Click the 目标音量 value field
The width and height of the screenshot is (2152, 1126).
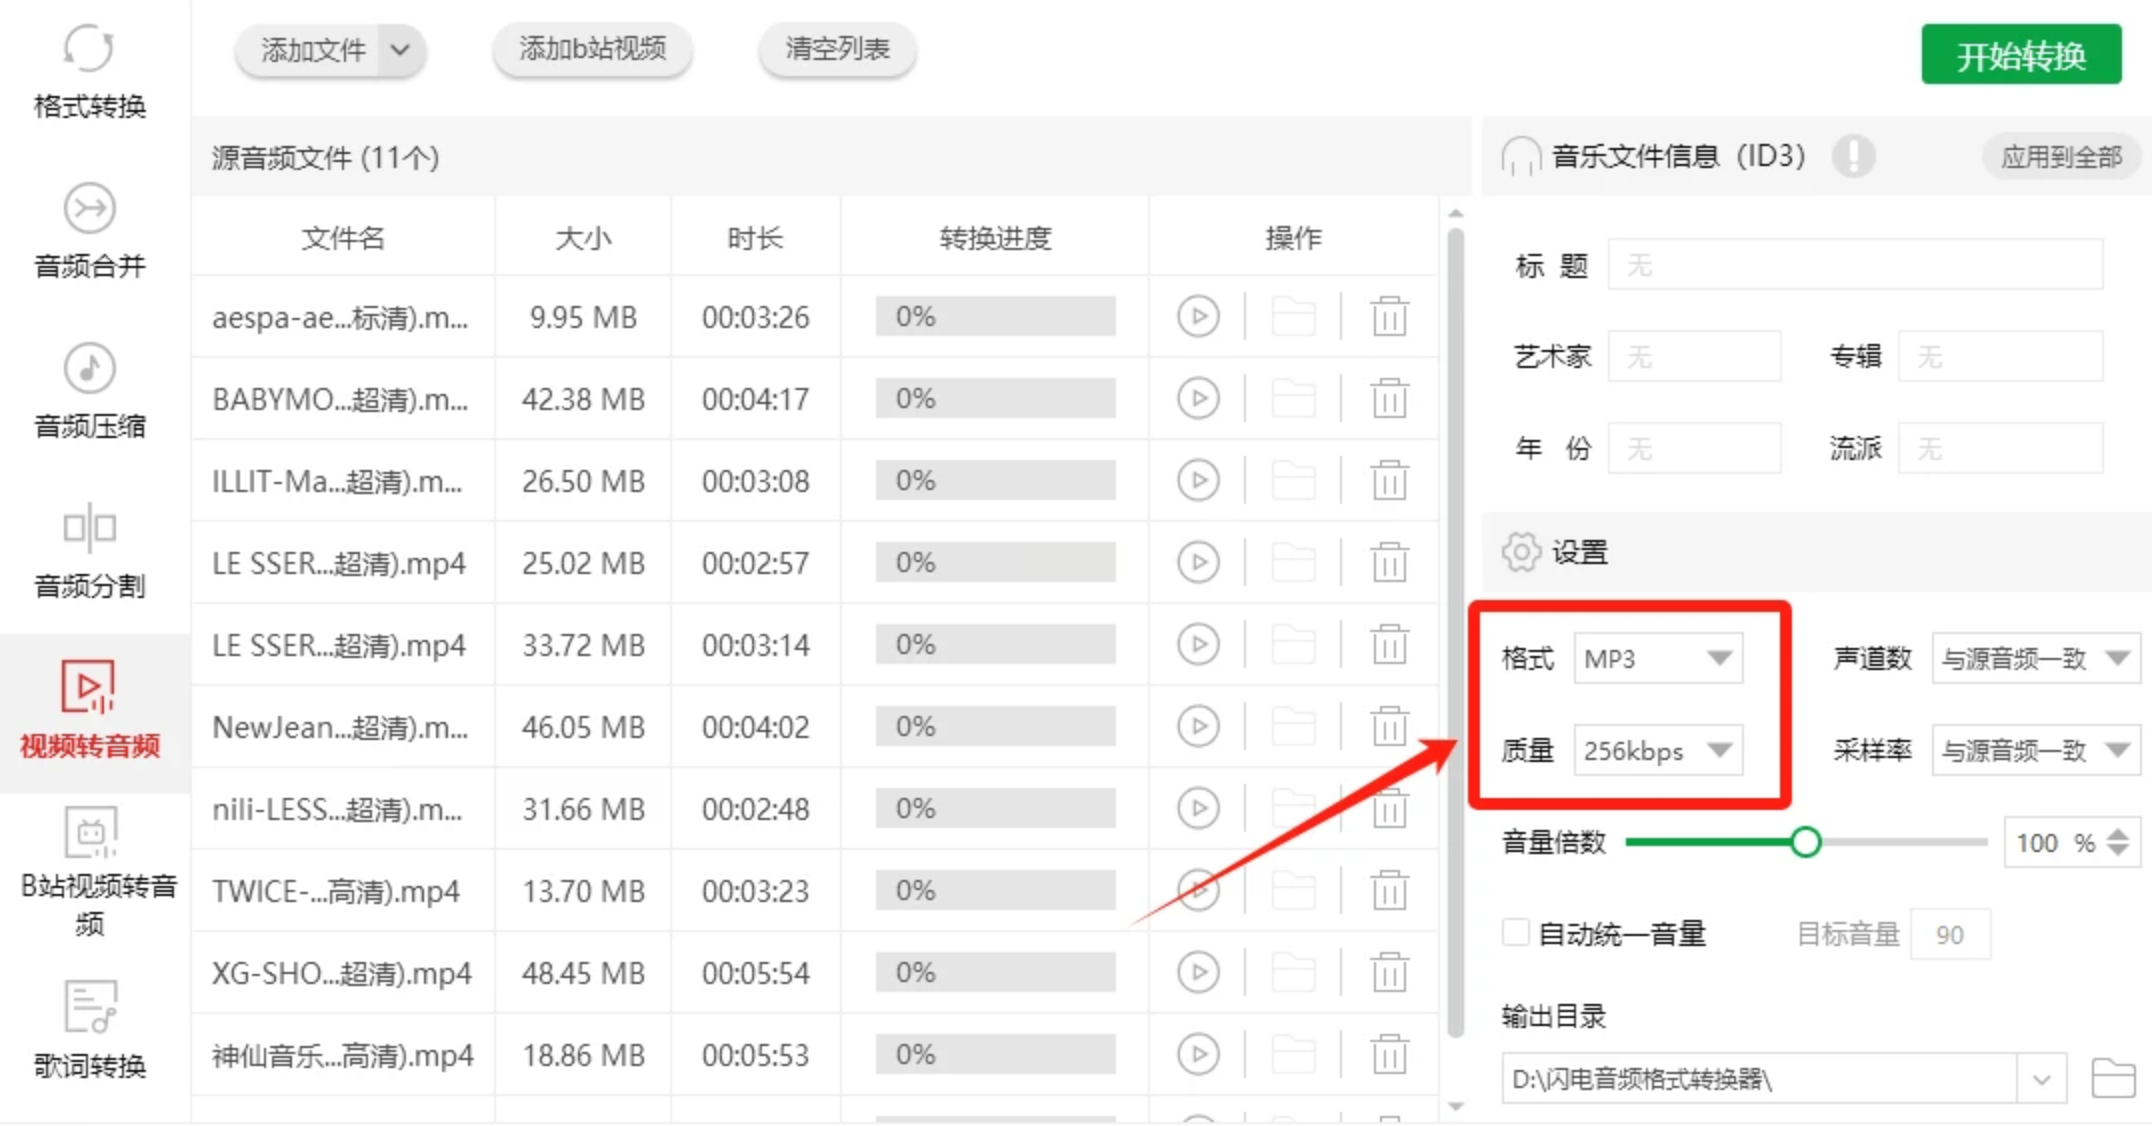click(x=1950, y=935)
